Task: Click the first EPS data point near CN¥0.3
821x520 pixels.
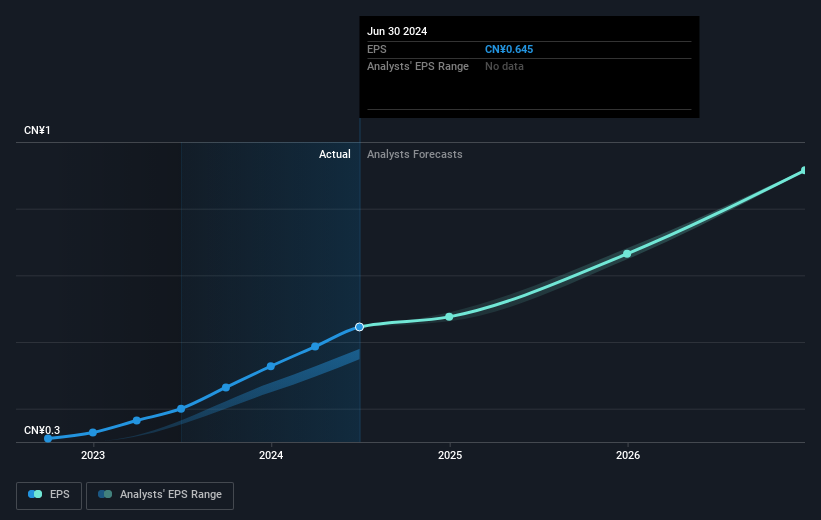Action: pyautogui.click(x=48, y=439)
